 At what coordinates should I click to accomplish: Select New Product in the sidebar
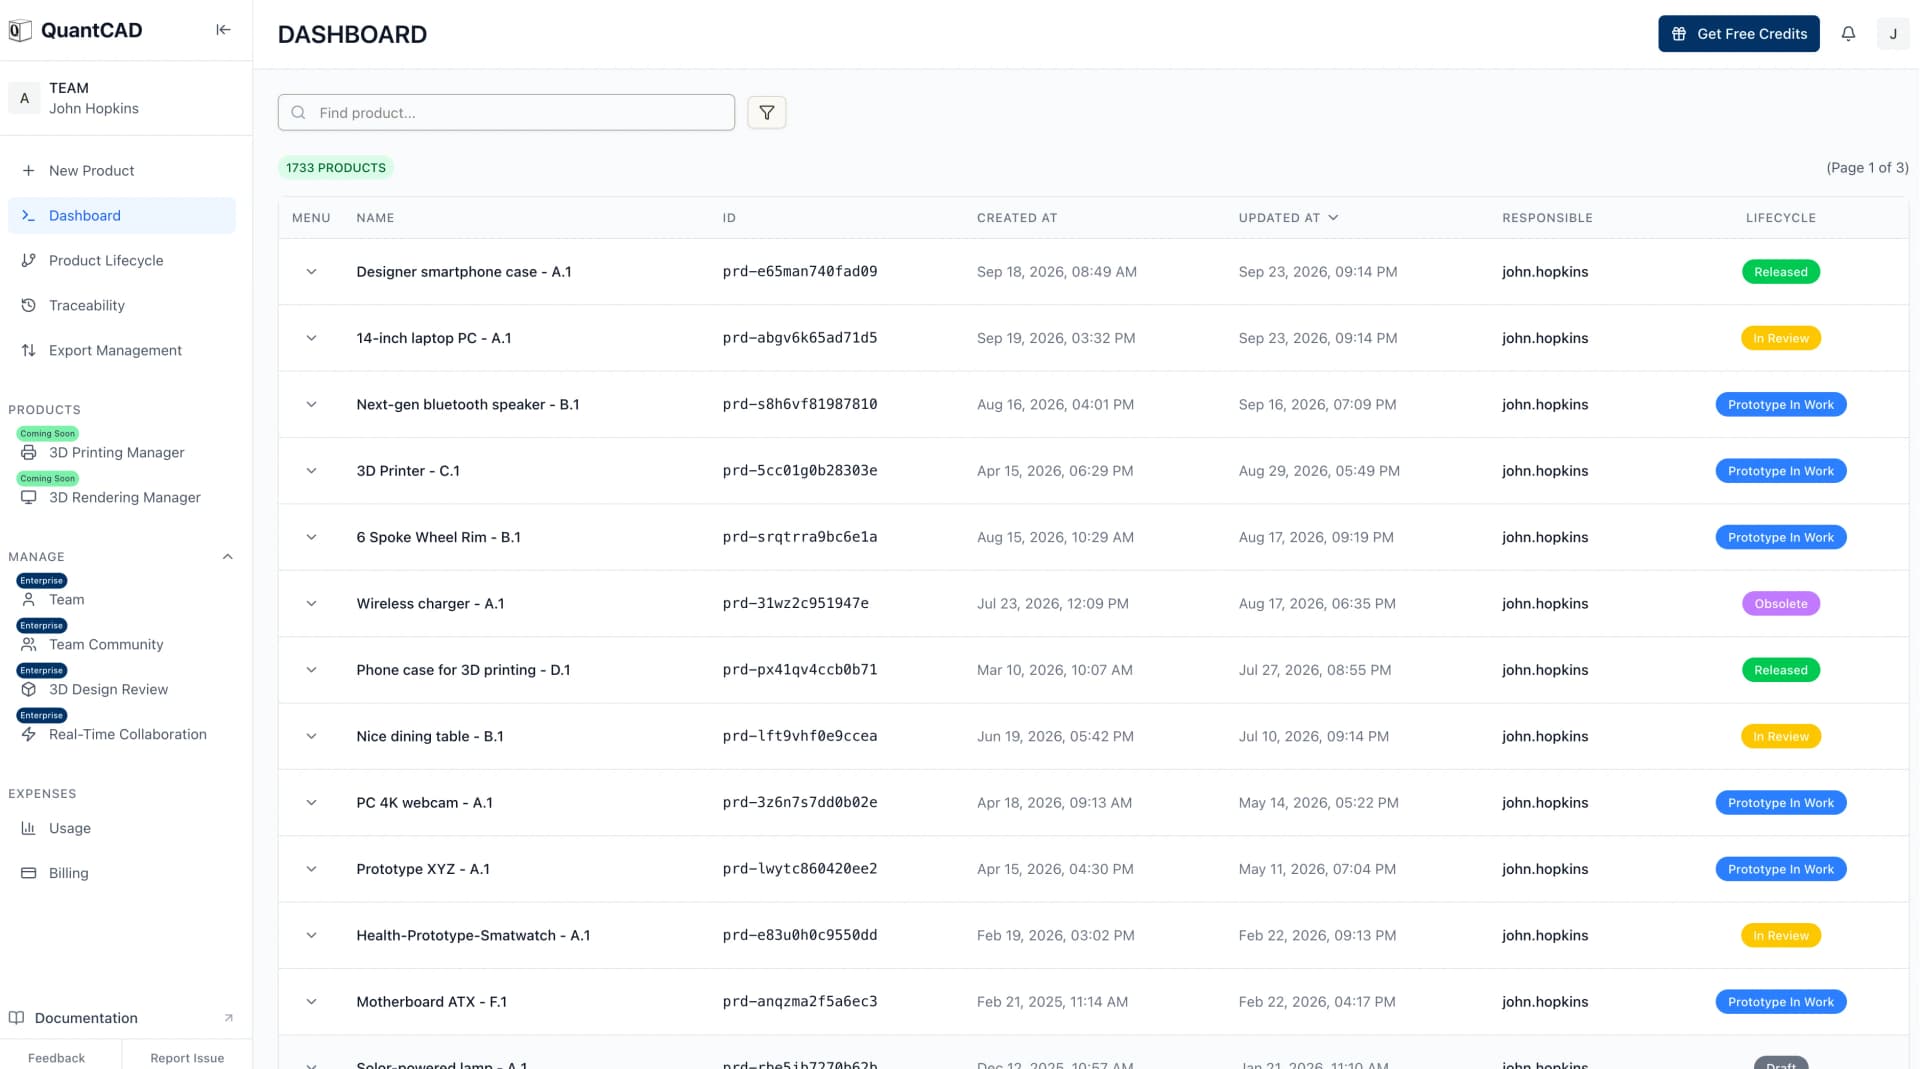tap(122, 171)
